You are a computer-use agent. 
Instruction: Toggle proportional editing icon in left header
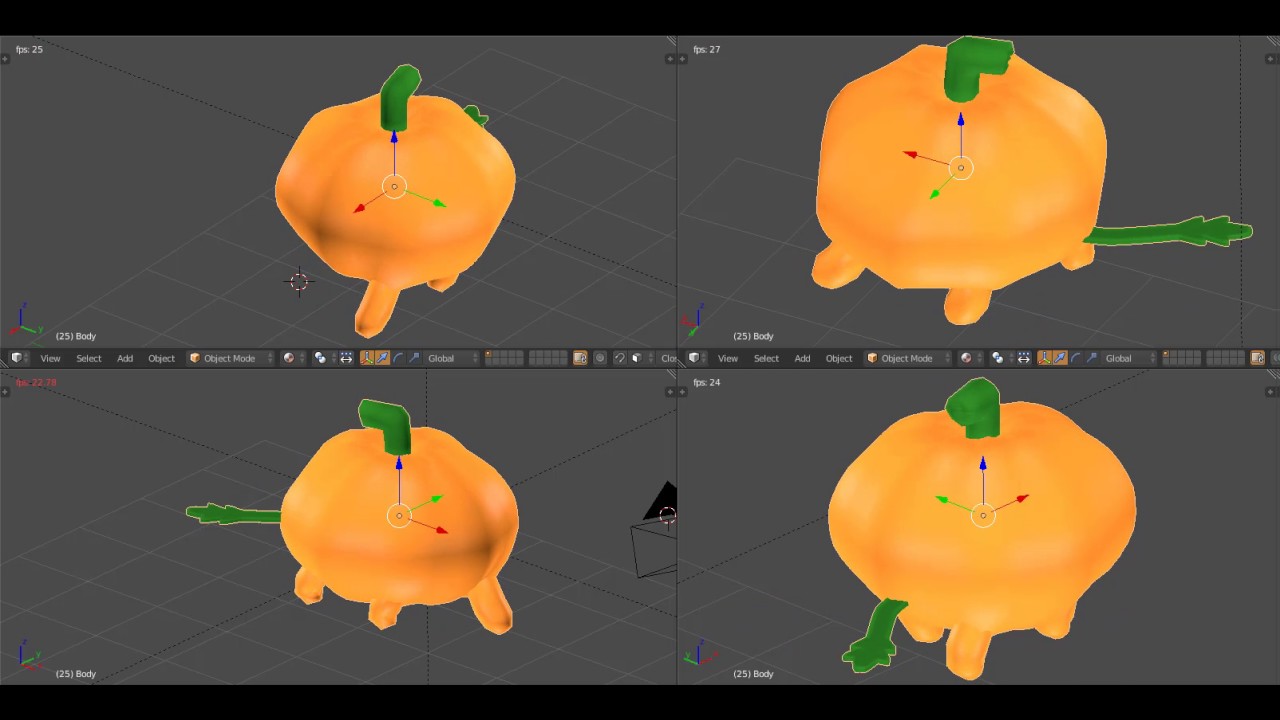click(x=600, y=358)
